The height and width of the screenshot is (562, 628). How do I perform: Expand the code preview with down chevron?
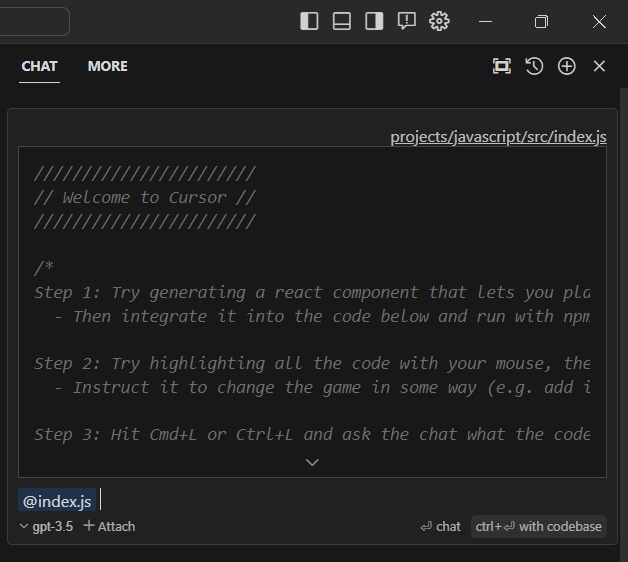312,462
